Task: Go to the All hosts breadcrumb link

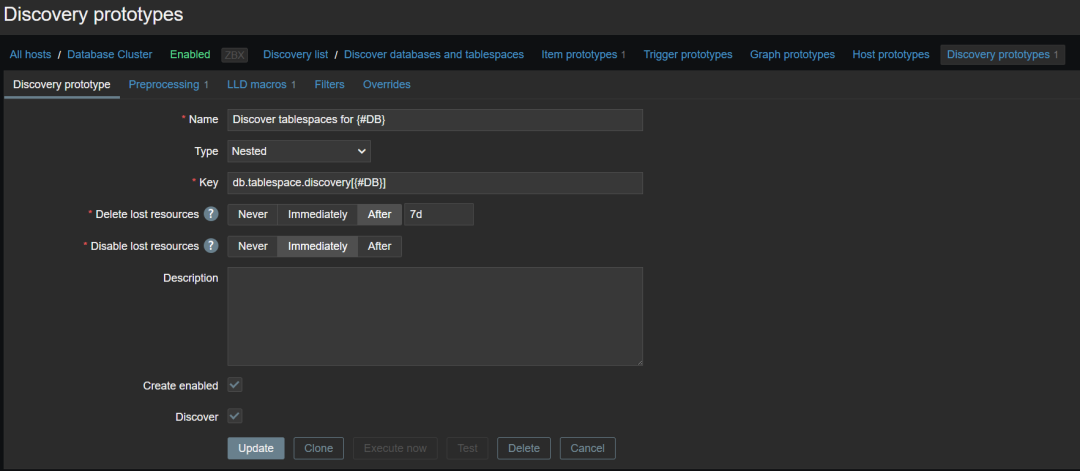Action: (x=30, y=54)
